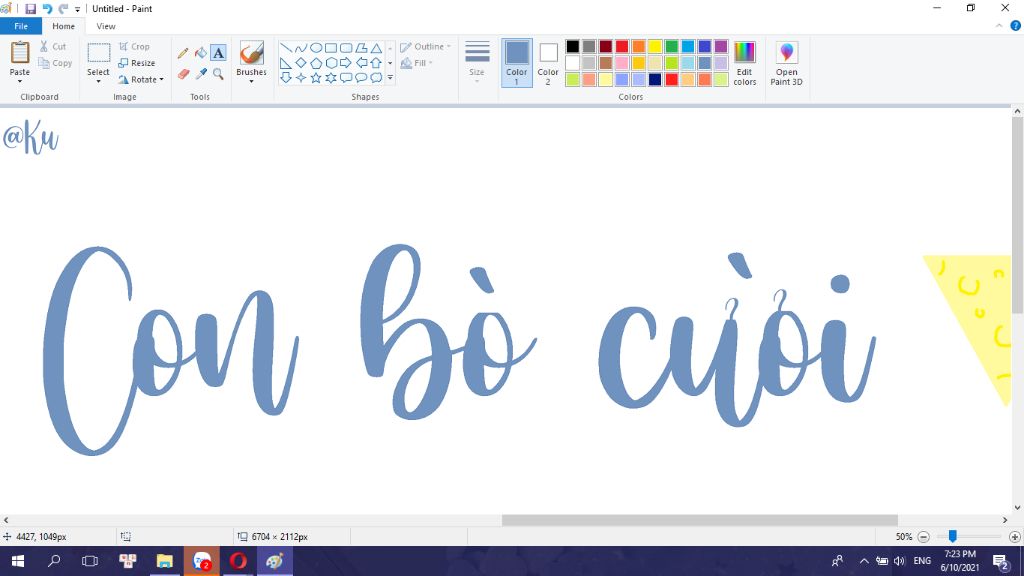
Task: Click the zoom slider thumb
Action: pos(953,536)
